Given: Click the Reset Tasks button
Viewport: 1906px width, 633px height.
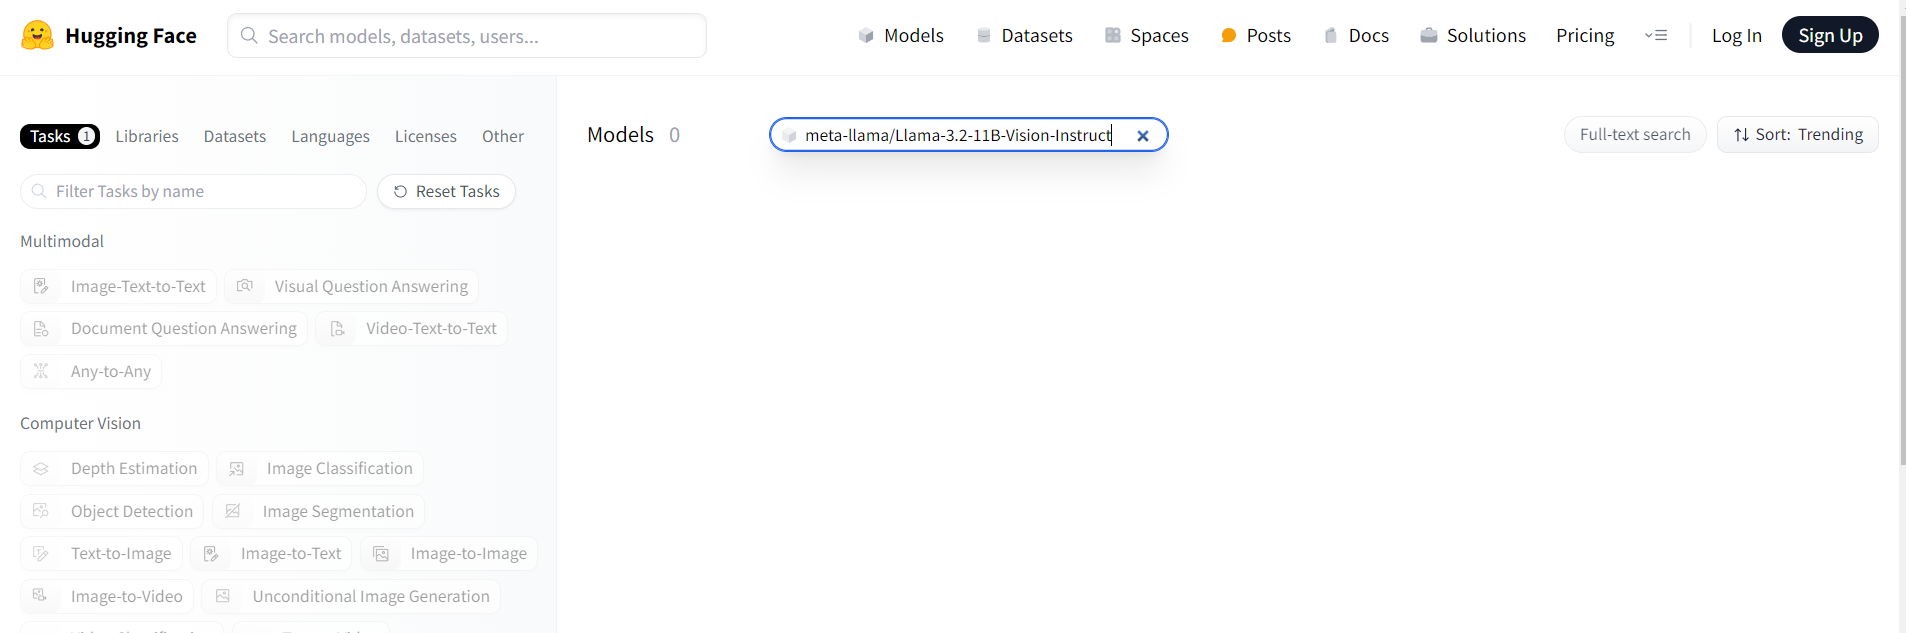Looking at the screenshot, I should pyautogui.click(x=447, y=191).
